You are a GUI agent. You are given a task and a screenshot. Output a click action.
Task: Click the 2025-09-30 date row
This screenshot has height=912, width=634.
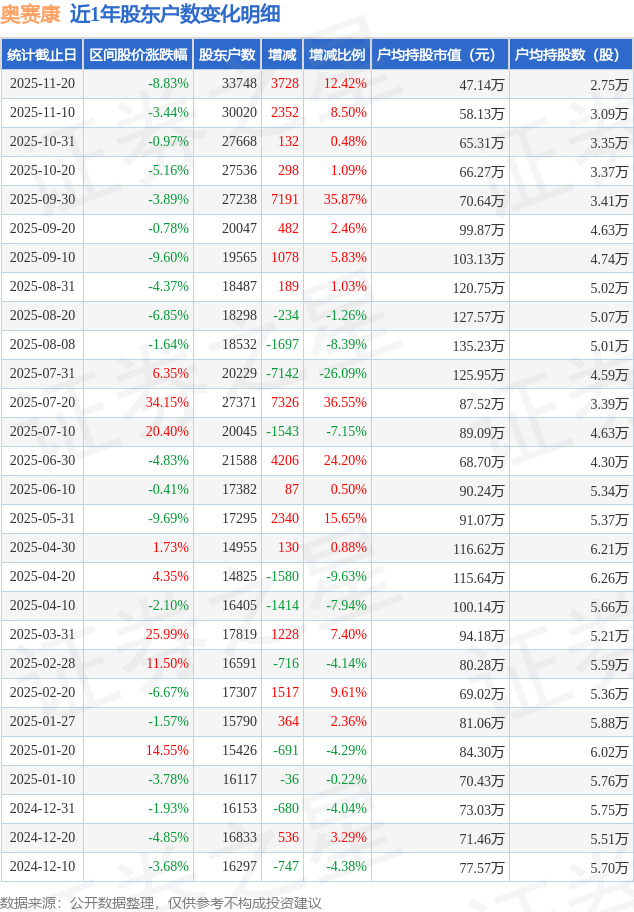pos(41,200)
